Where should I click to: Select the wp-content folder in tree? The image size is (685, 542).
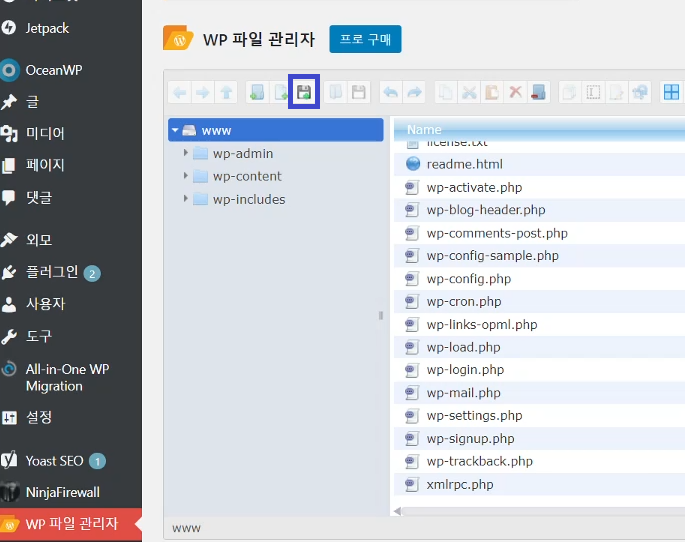coord(247,176)
